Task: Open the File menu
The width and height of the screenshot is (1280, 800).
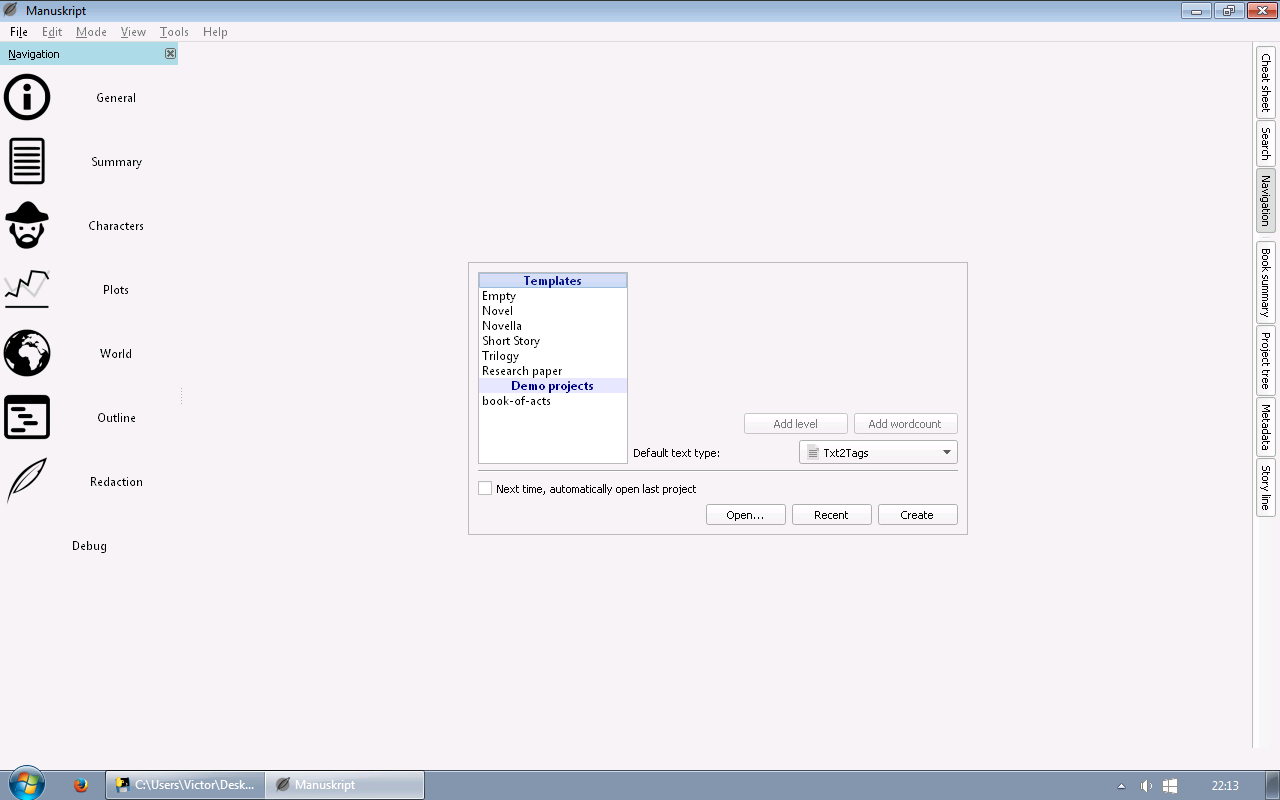Action: (19, 32)
